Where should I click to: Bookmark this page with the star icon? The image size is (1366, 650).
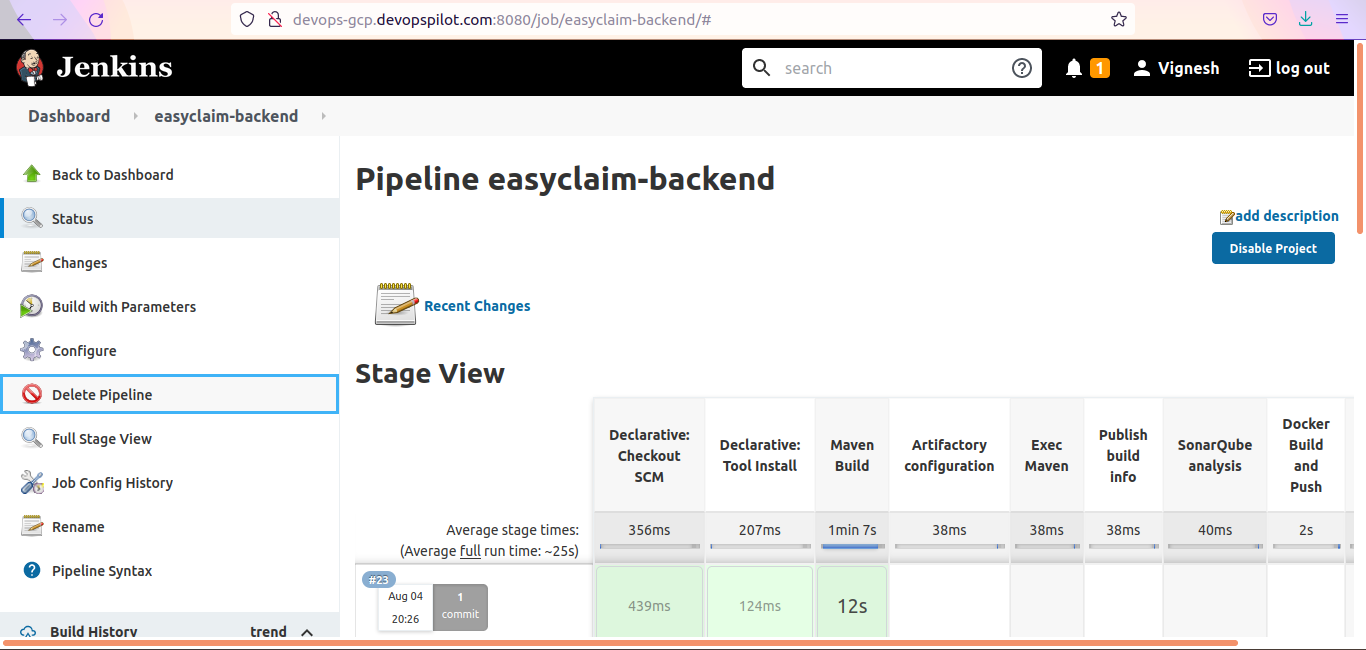[x=1119, y=19]
